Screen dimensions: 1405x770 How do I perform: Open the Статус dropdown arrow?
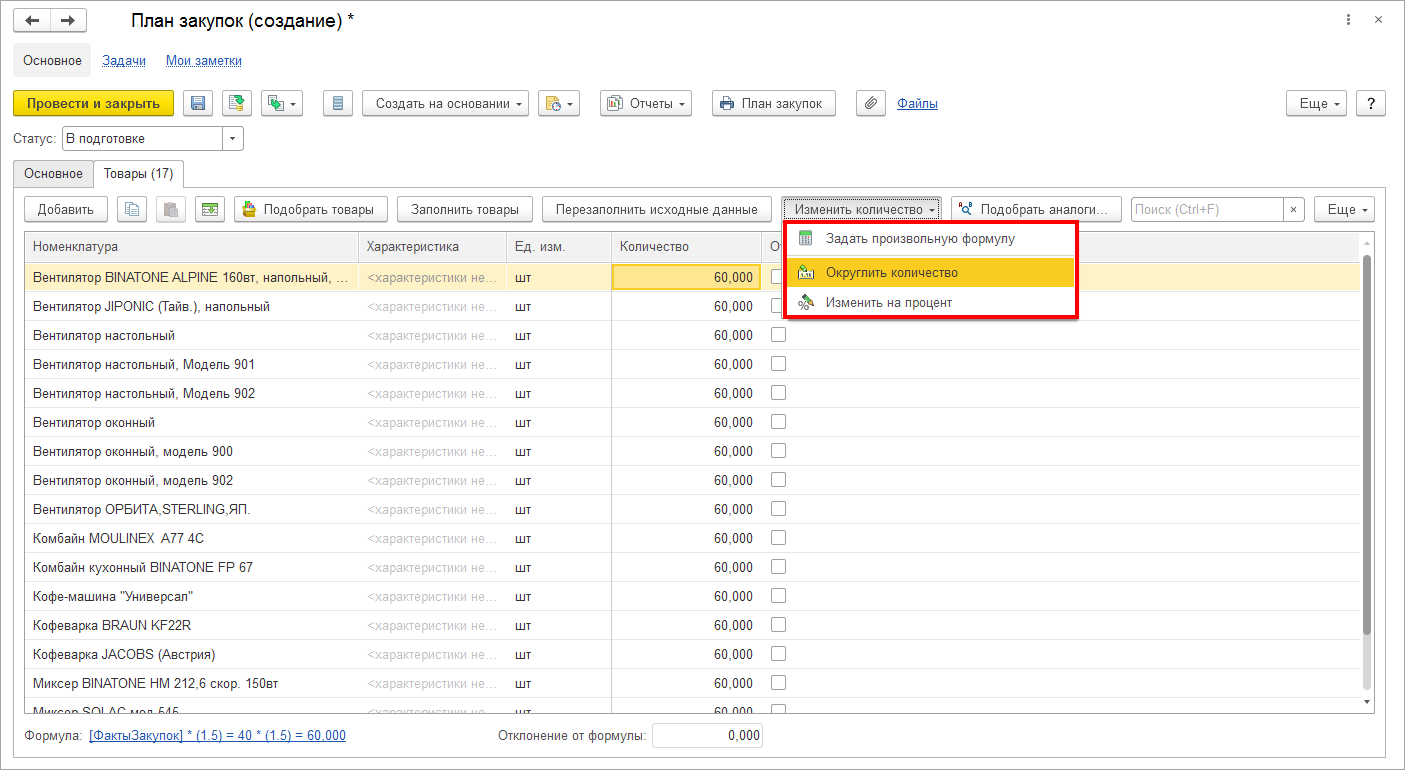233,138
